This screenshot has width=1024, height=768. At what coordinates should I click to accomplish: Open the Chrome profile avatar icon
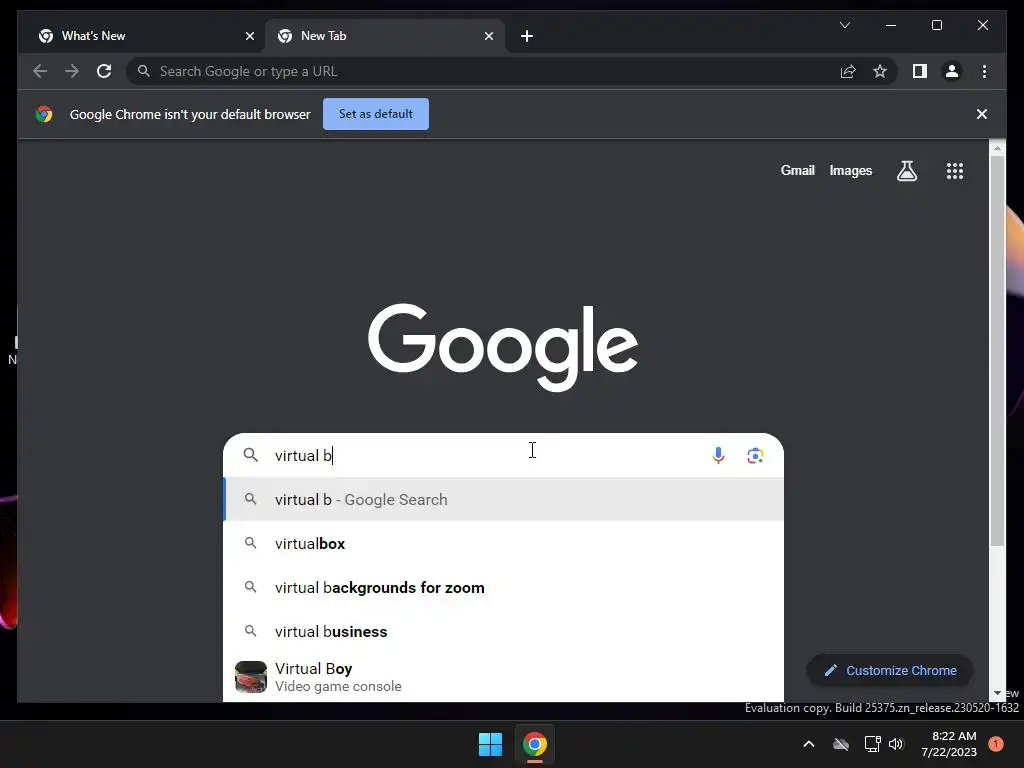952,71
